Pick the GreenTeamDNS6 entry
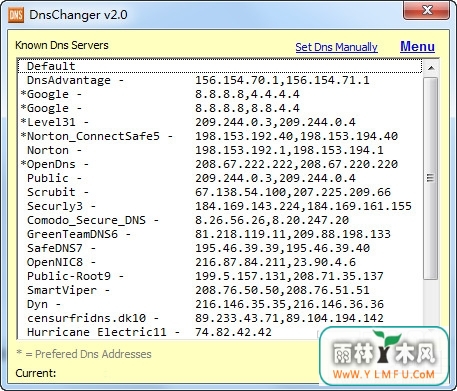The width and height of the screenshot is (457, 391). [x=220, y=234]
